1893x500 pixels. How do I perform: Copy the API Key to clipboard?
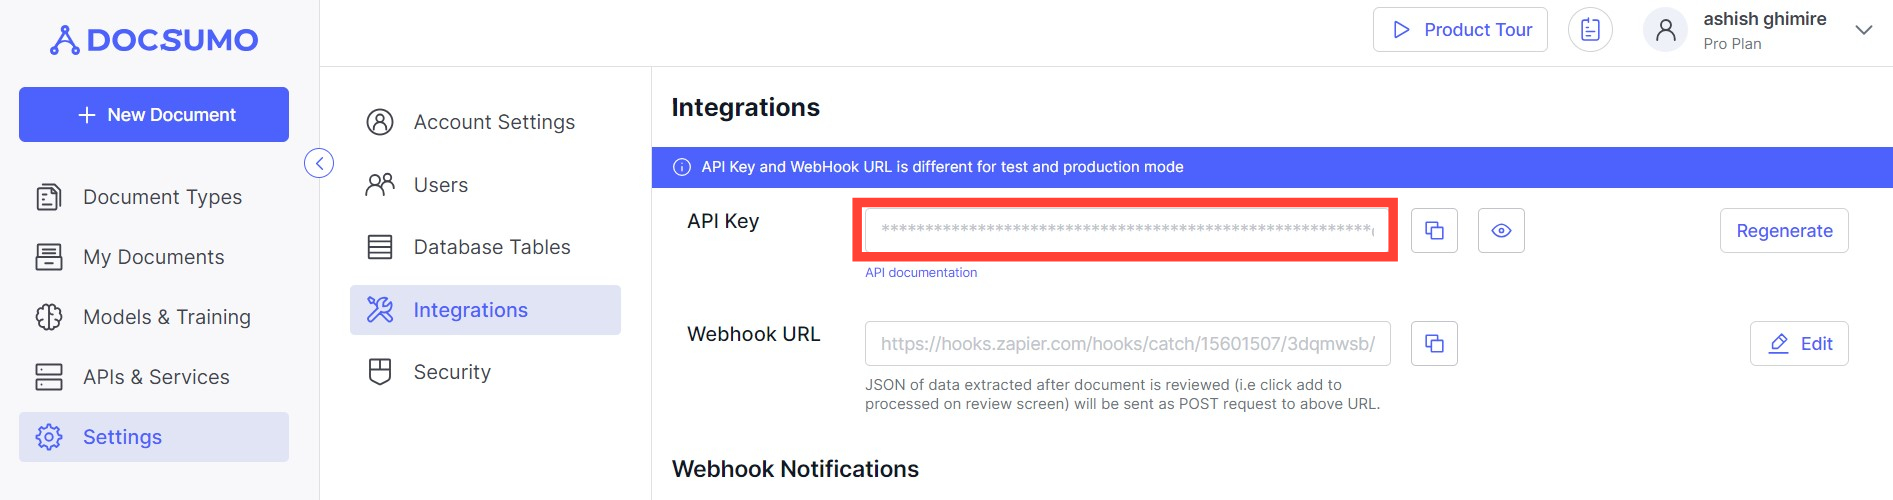coord(1434,231)
